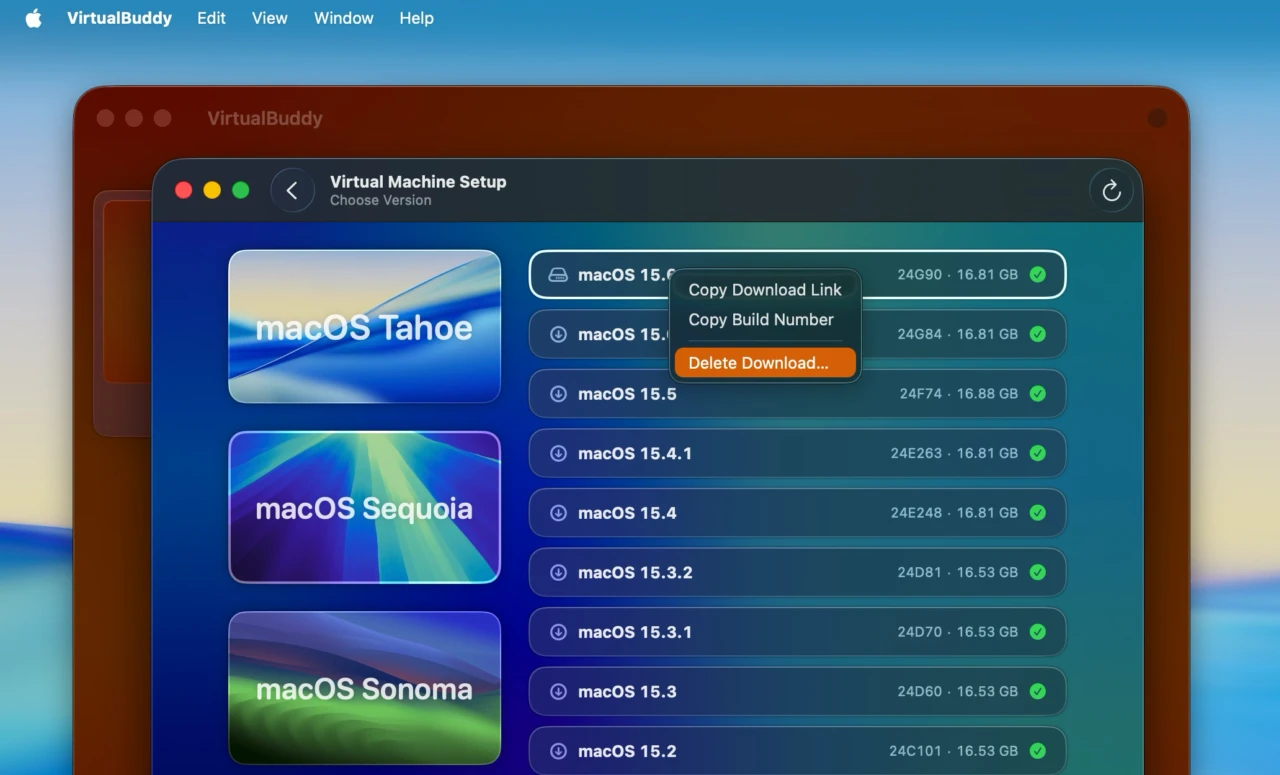Click download icon beside macOS 15.4.1
The height and width of the screenshot is (775, 1280).
pyautogui.click(x=558, y=453)
